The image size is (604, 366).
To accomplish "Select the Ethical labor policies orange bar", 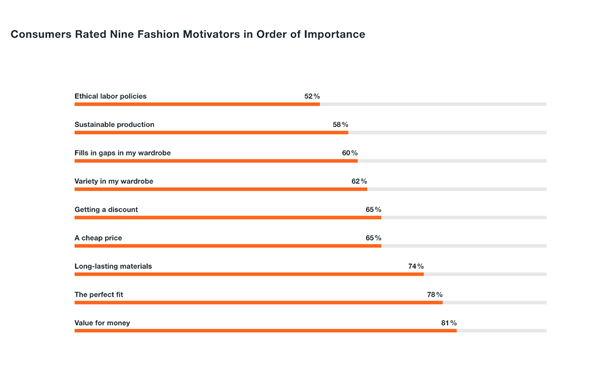I will tap(197, 104).
